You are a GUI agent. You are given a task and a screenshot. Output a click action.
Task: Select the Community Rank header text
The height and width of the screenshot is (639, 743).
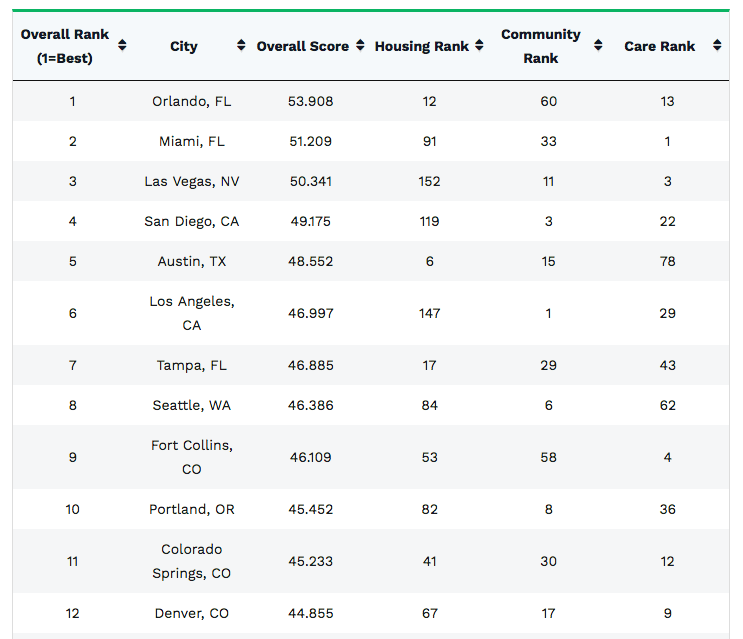[x=541, y=46]
